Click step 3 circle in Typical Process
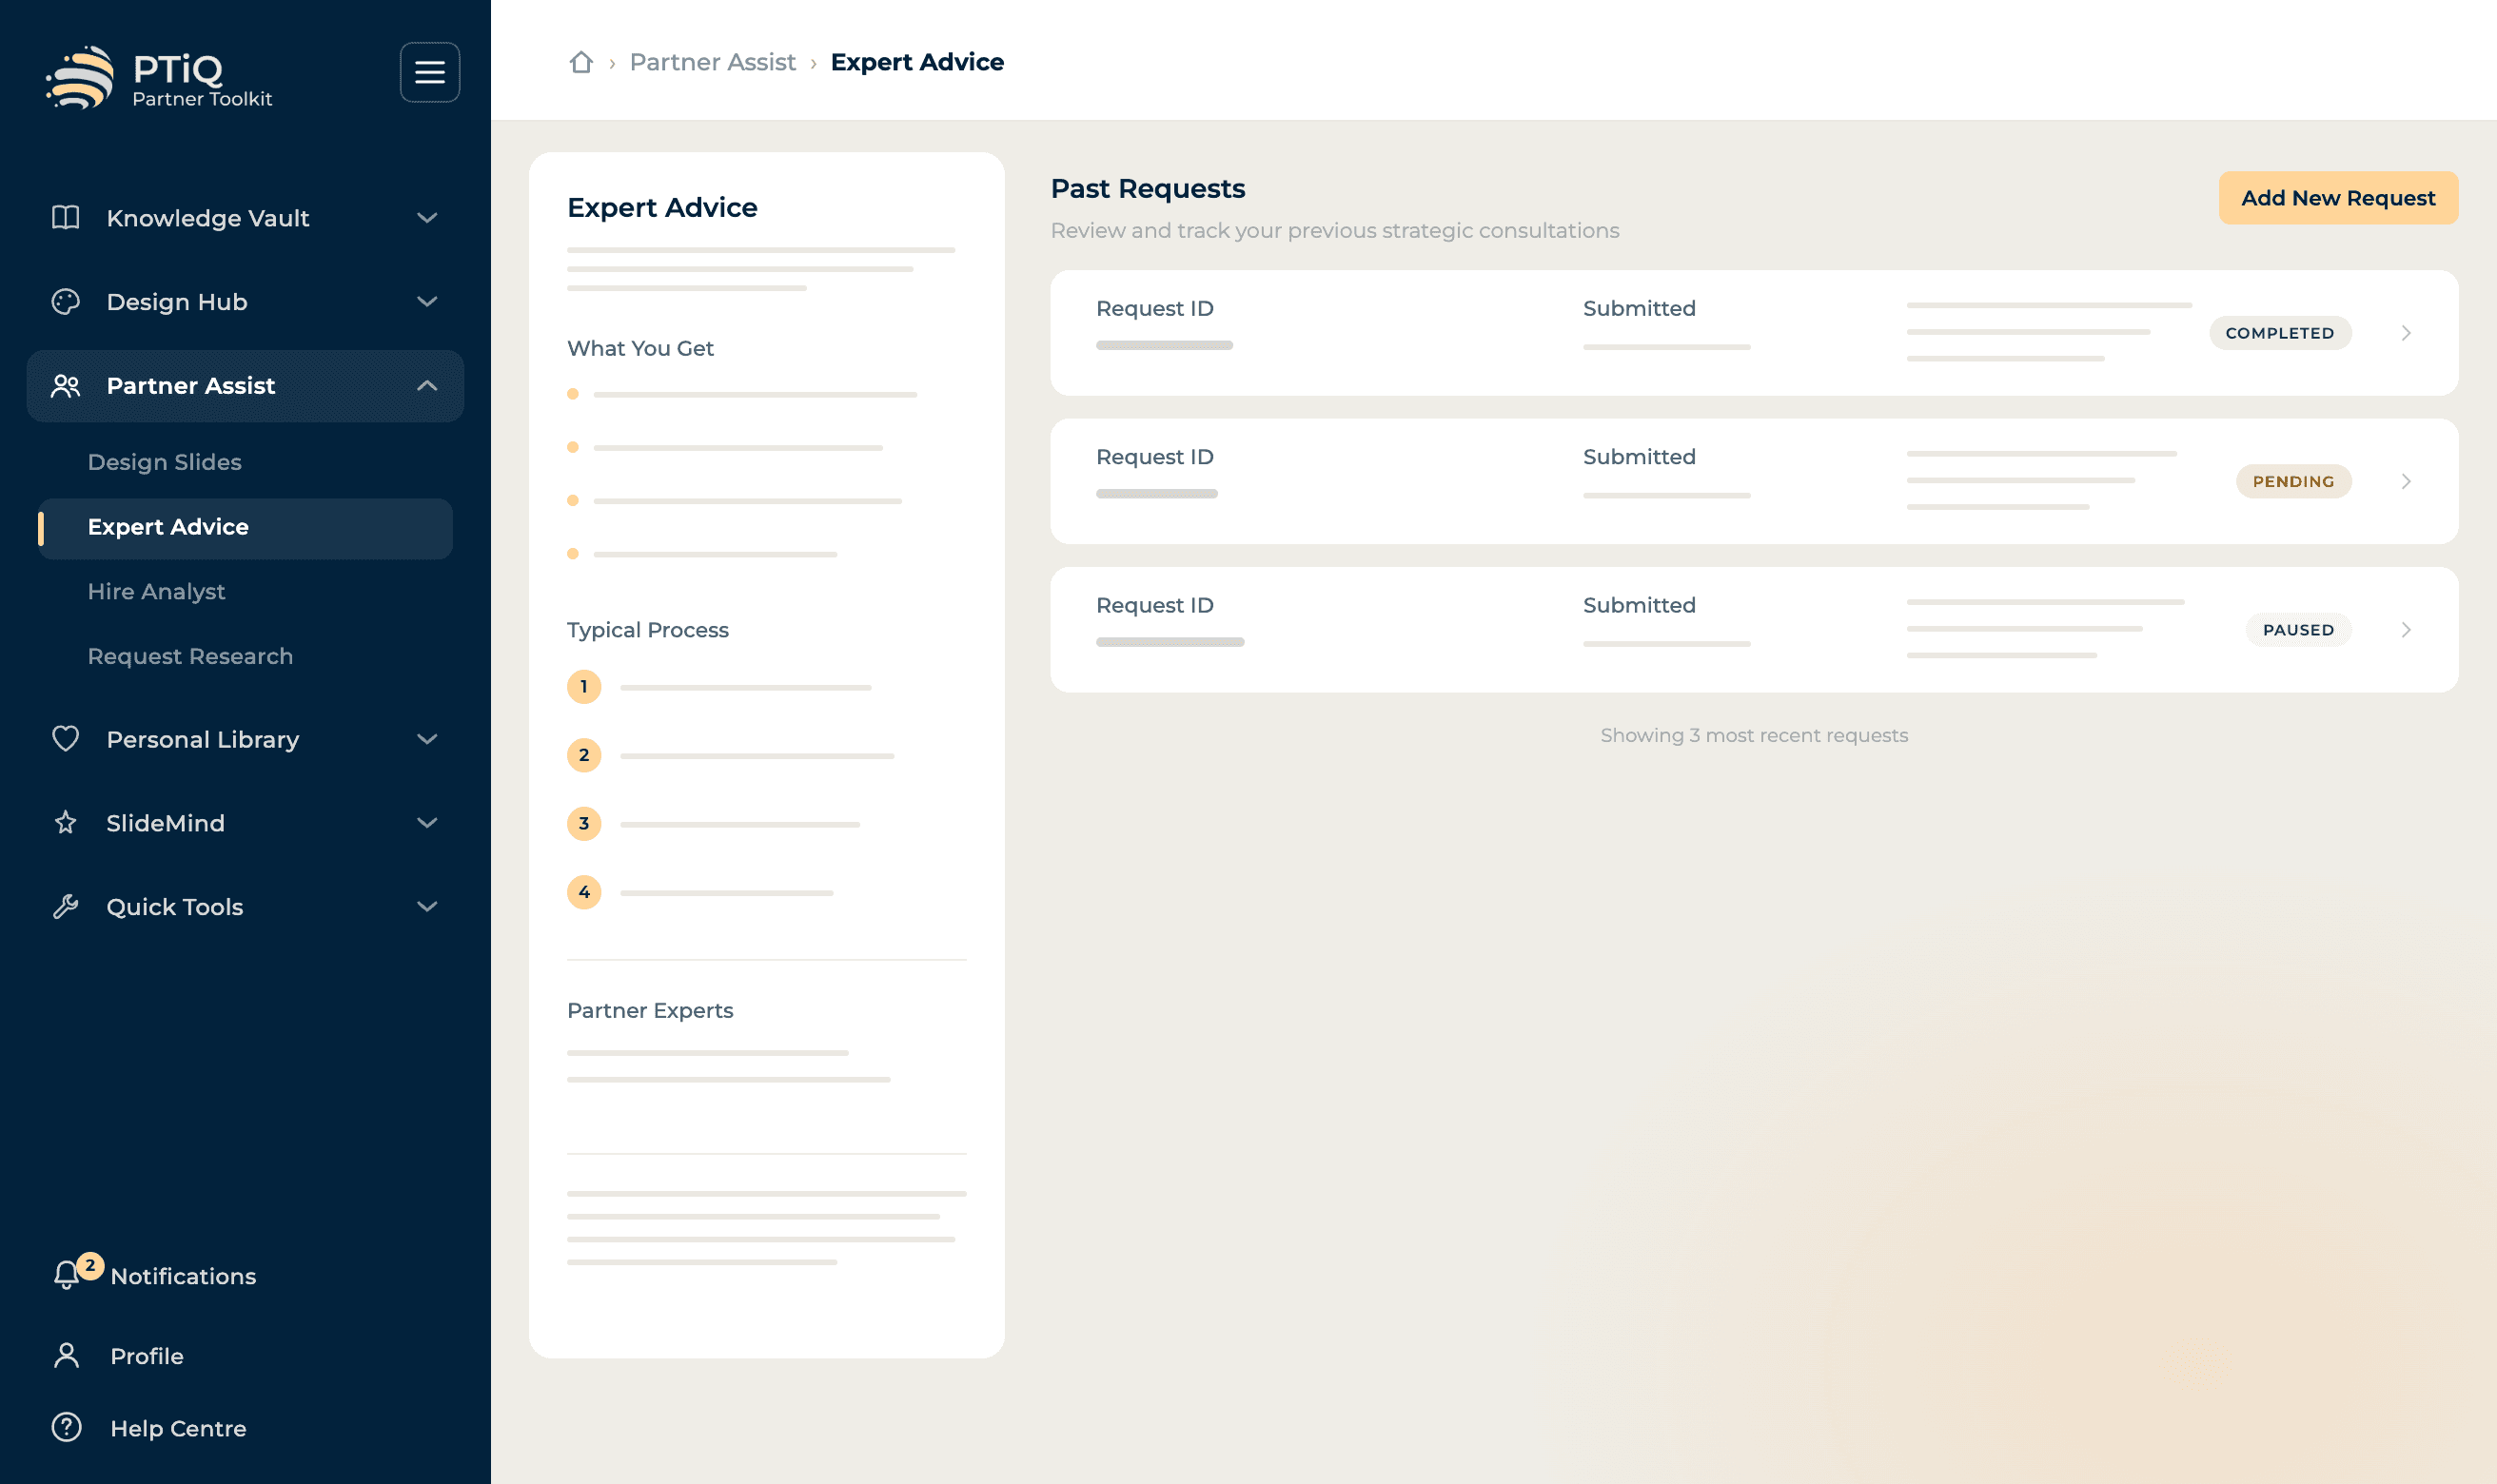 (584, 824)
